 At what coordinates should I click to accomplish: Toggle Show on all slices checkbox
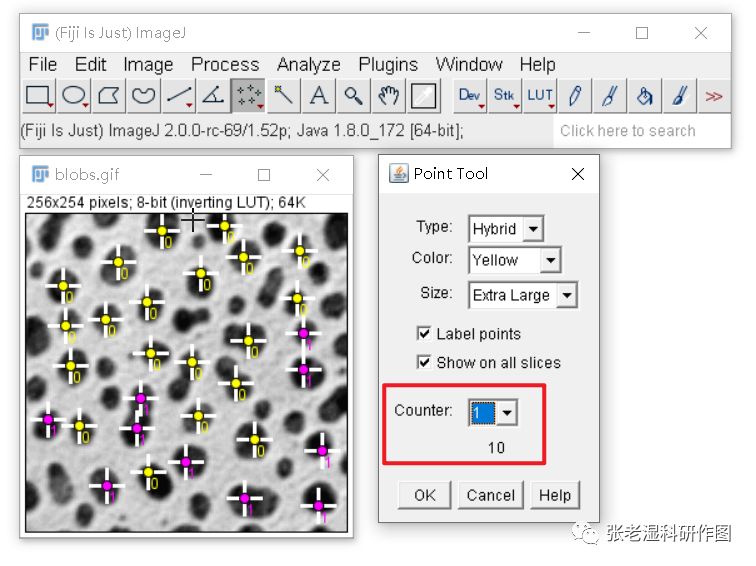pos(423,362)
